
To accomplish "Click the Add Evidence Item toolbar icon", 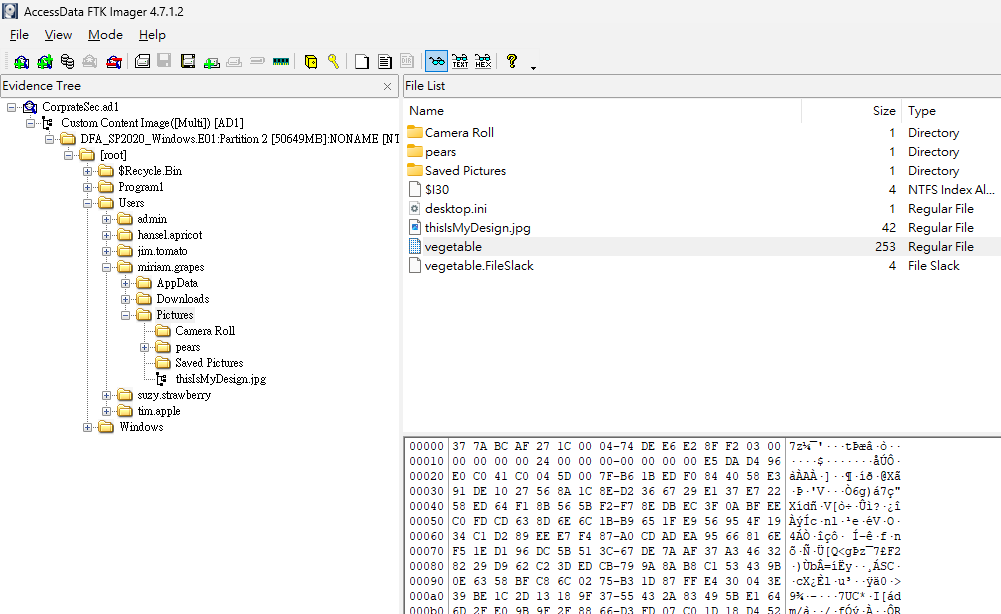I will [x=21, y=61].
